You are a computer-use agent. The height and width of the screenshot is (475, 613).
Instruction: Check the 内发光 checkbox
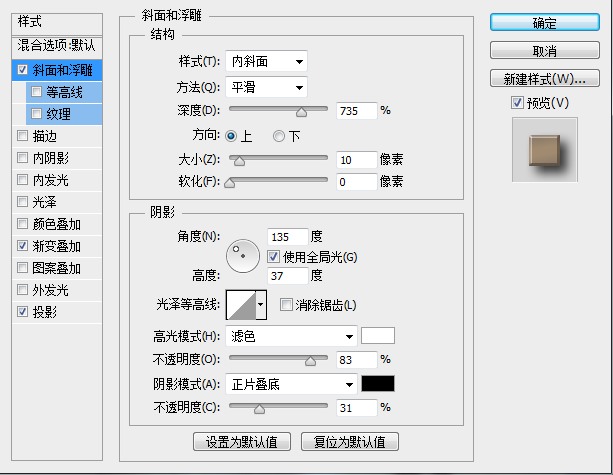pos(22,180)
